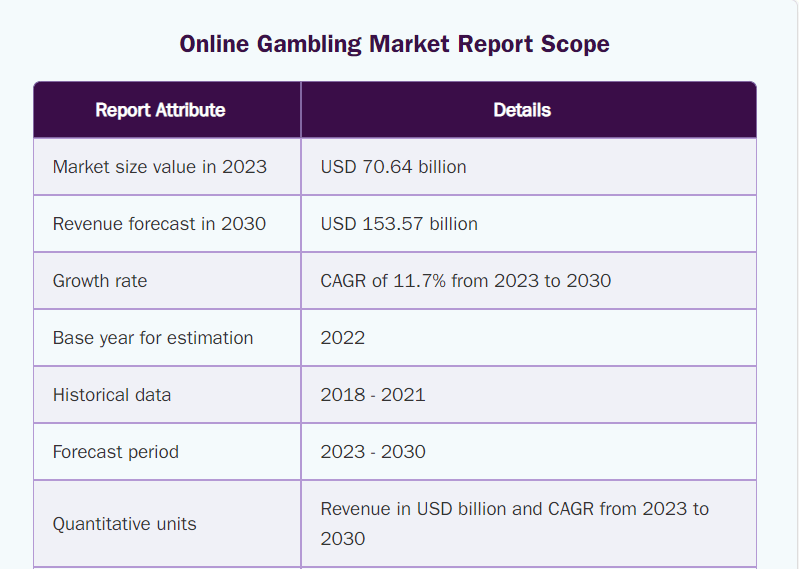Select the Report Attribute column header

pos(167,110)
